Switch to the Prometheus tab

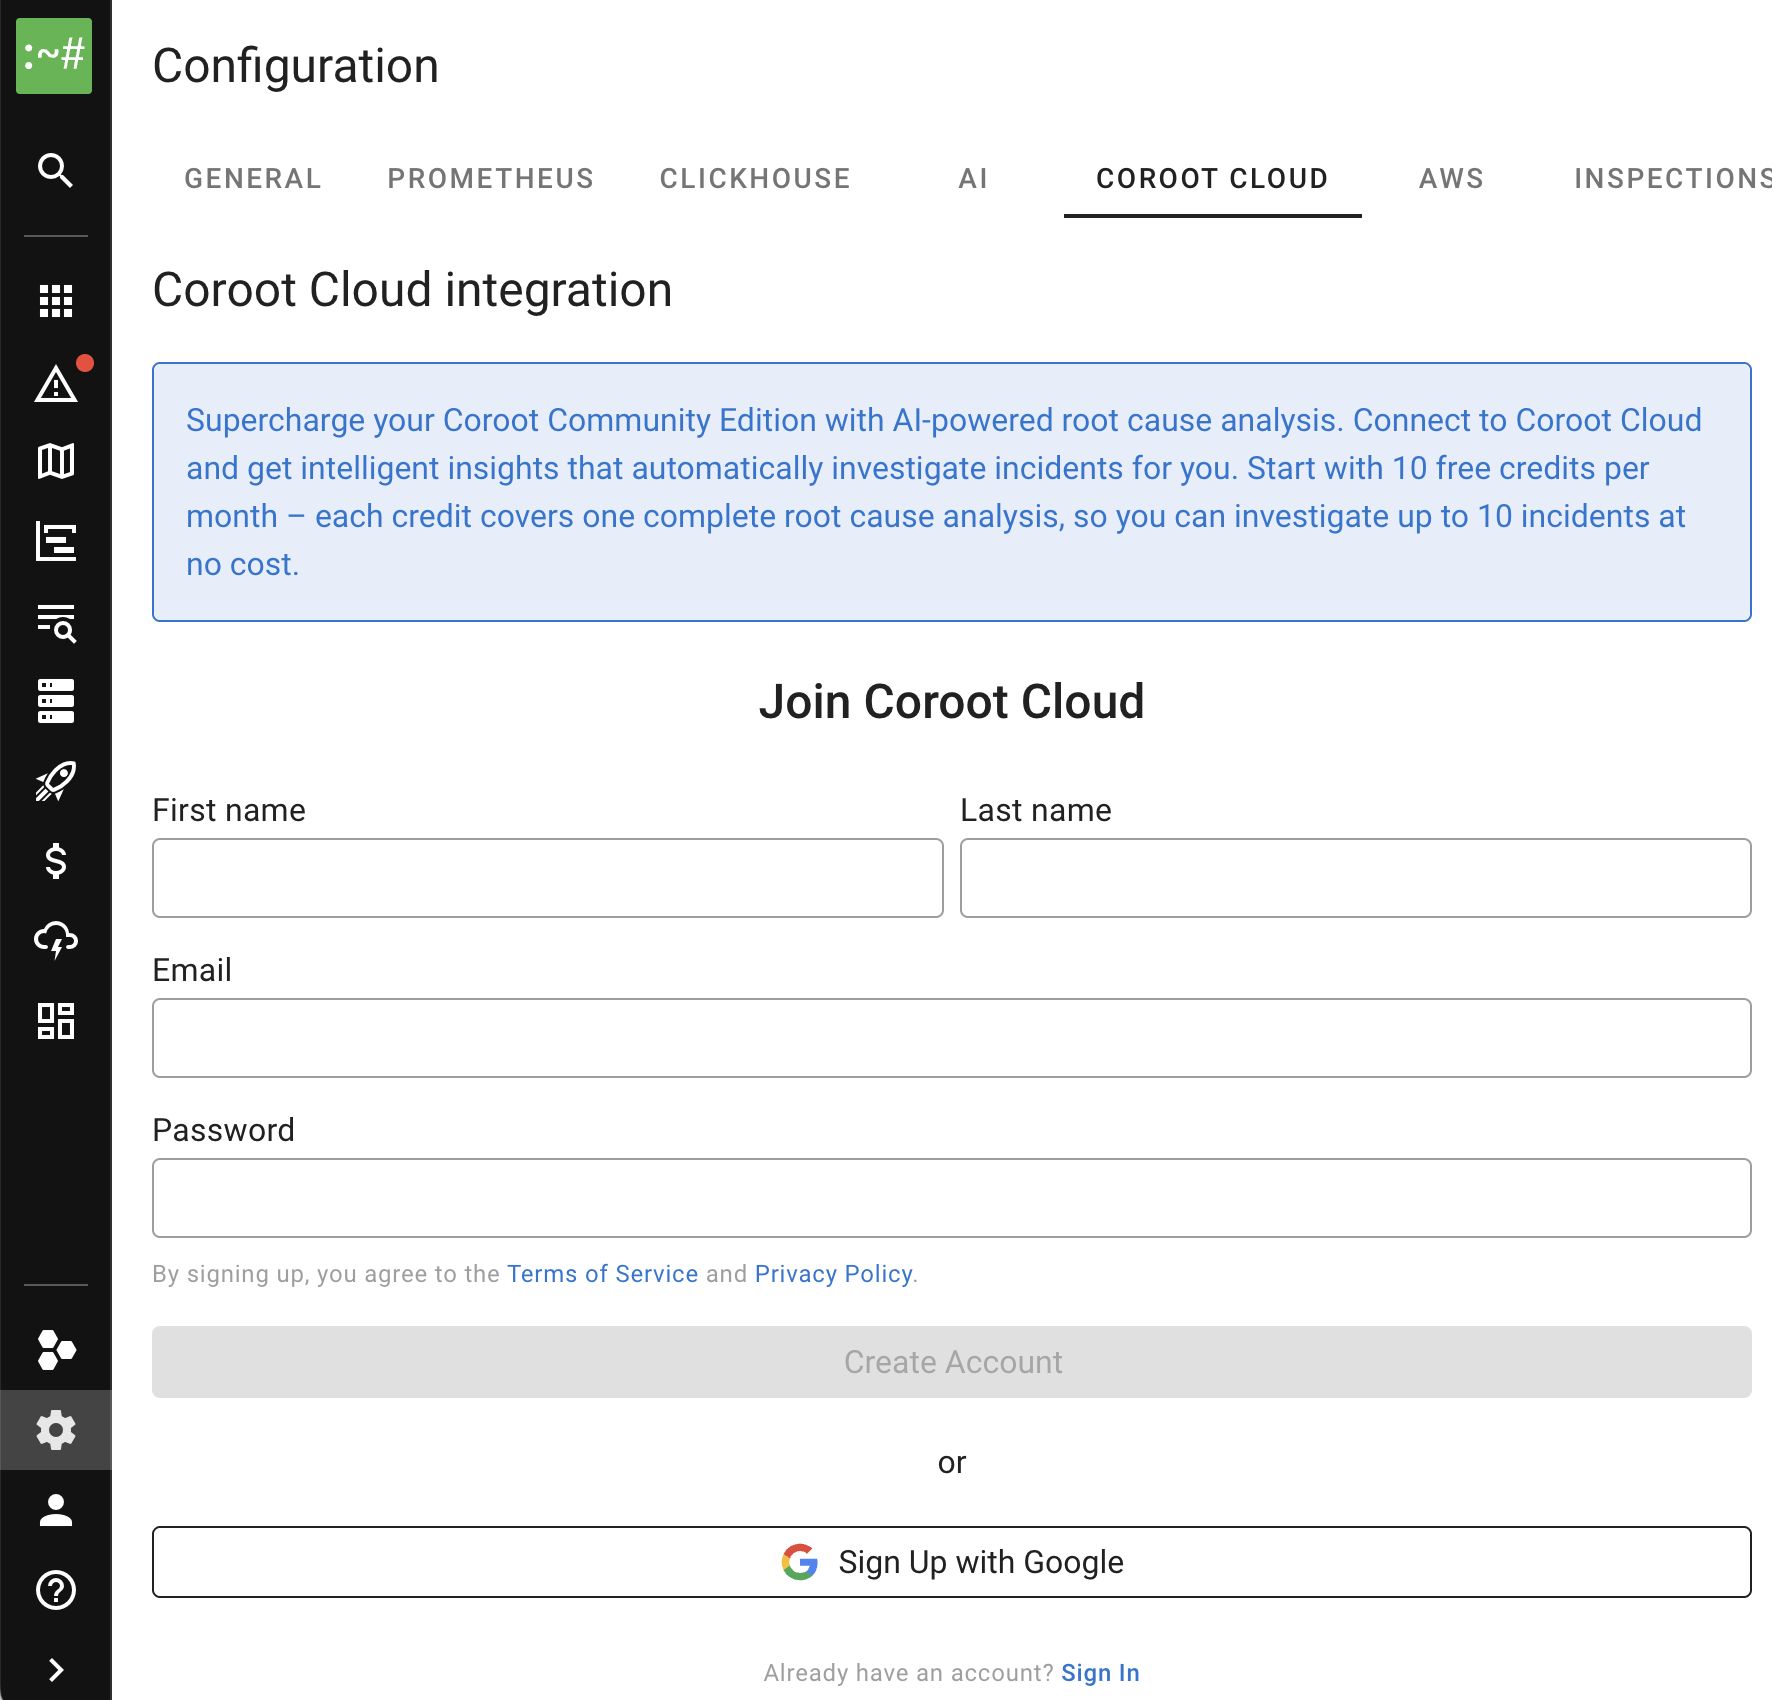click(491, 179)
